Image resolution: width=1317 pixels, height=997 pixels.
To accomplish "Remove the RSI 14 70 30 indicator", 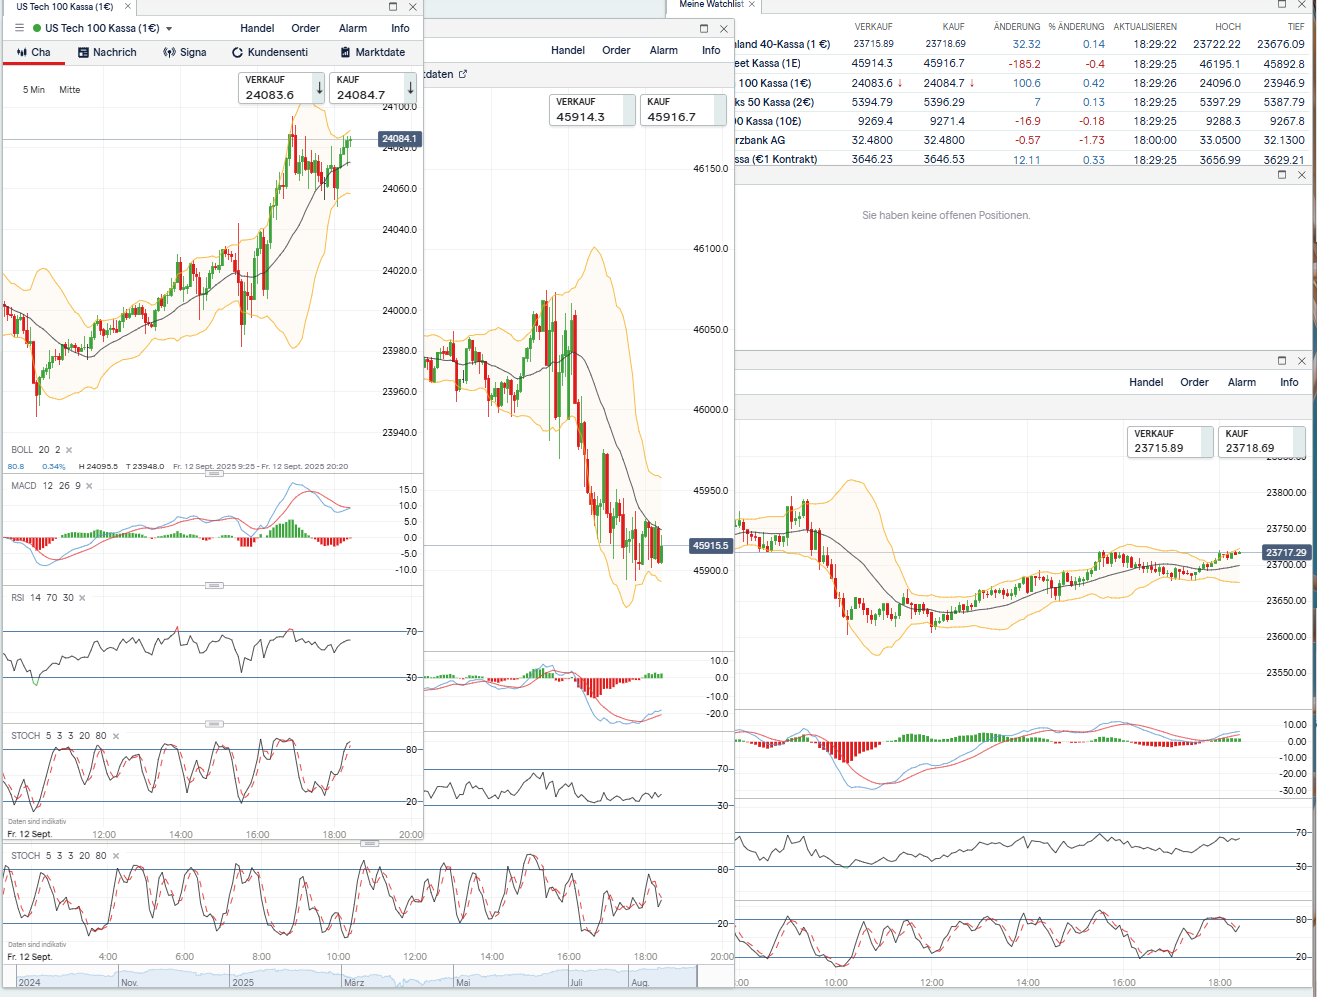I will [82, 598].
